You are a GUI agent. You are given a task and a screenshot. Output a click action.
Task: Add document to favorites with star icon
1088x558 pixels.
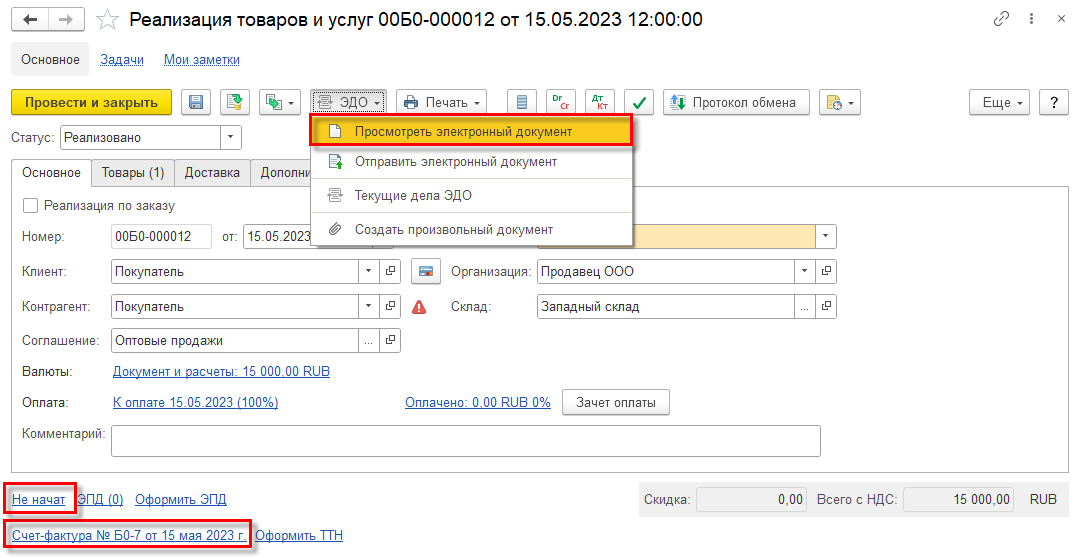[108, 19]
